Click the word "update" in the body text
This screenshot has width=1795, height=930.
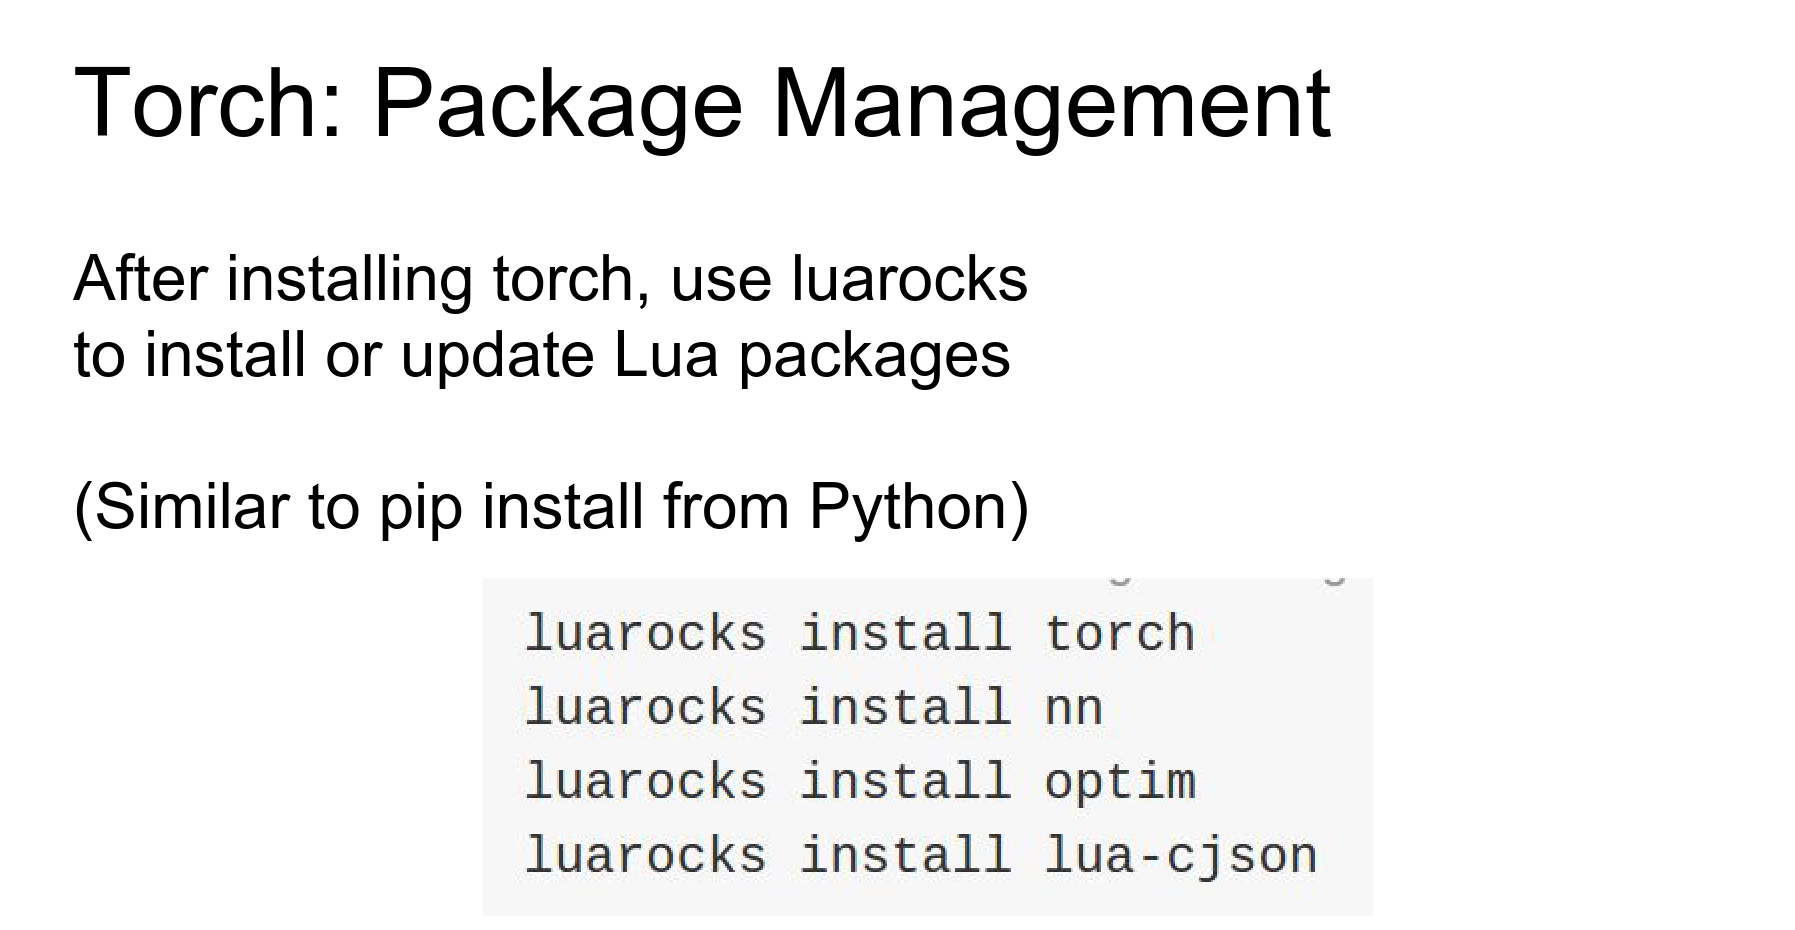click(x=497, y=356)
